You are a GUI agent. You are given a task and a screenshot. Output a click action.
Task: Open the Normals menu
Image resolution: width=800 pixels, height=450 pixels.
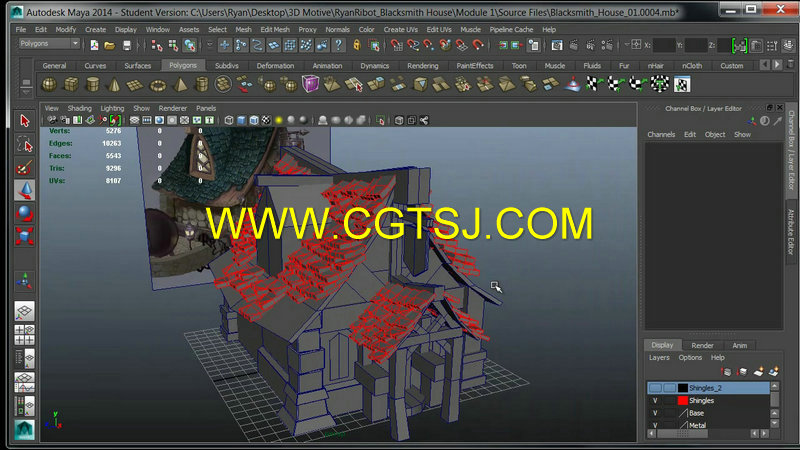coord(338,30)
